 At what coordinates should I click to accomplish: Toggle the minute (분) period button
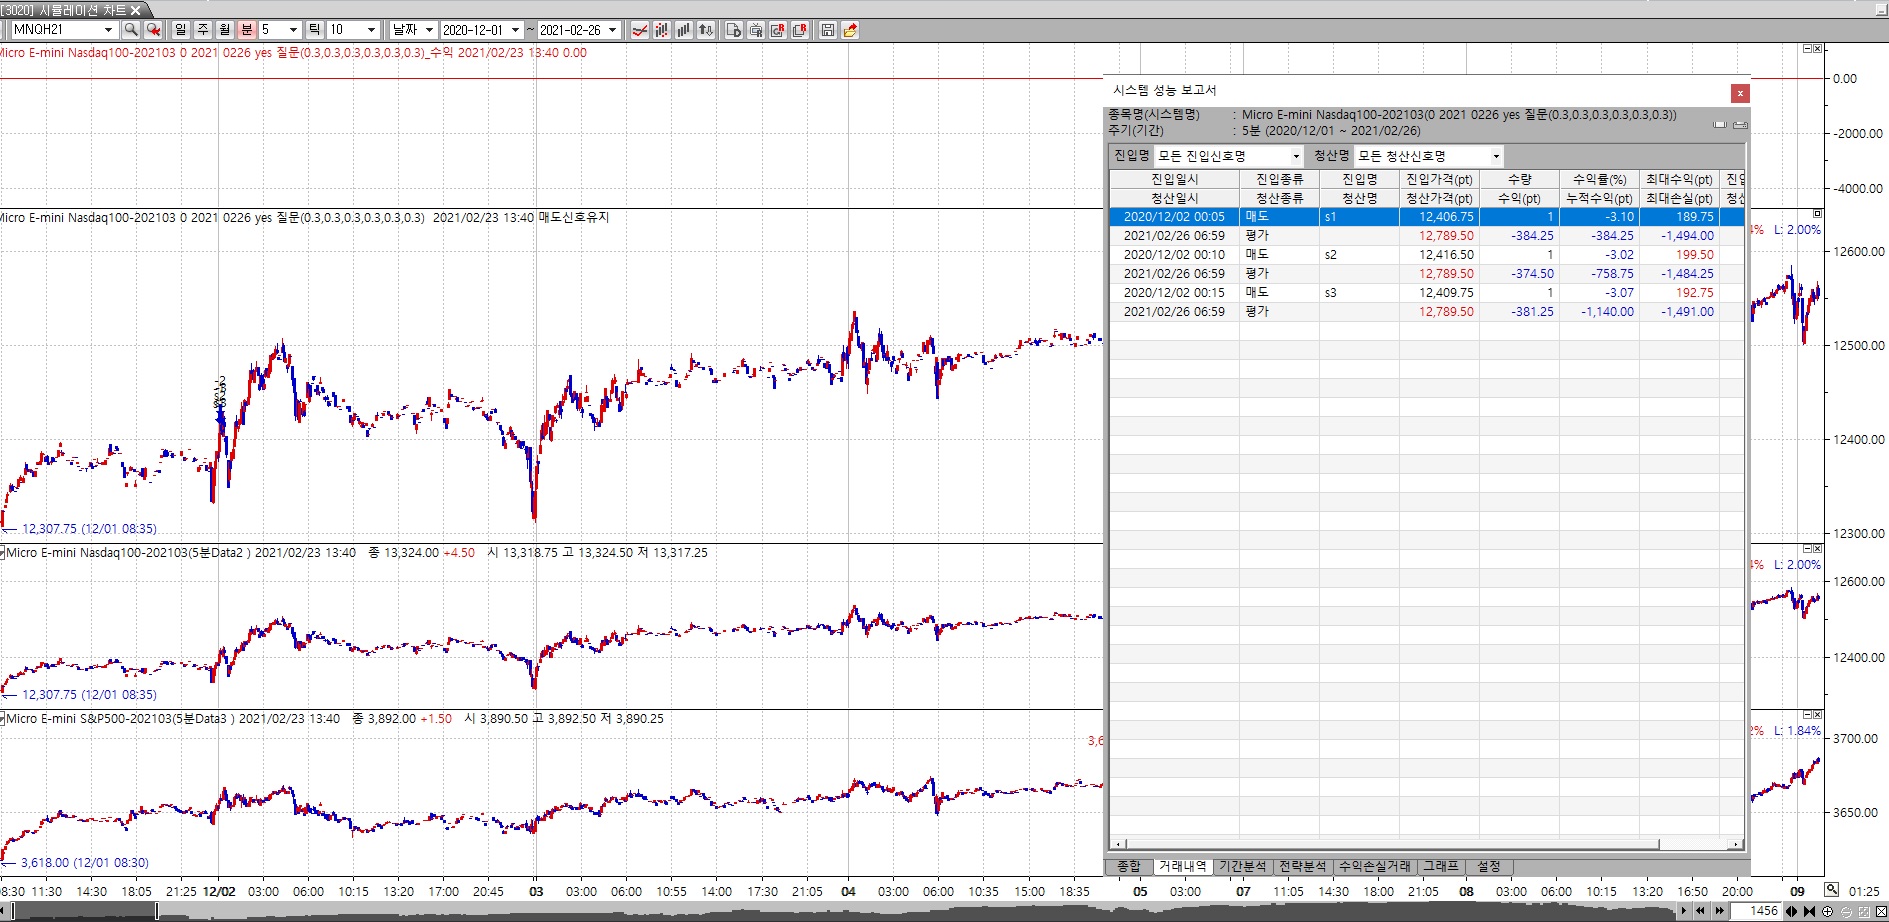point(247,30)
